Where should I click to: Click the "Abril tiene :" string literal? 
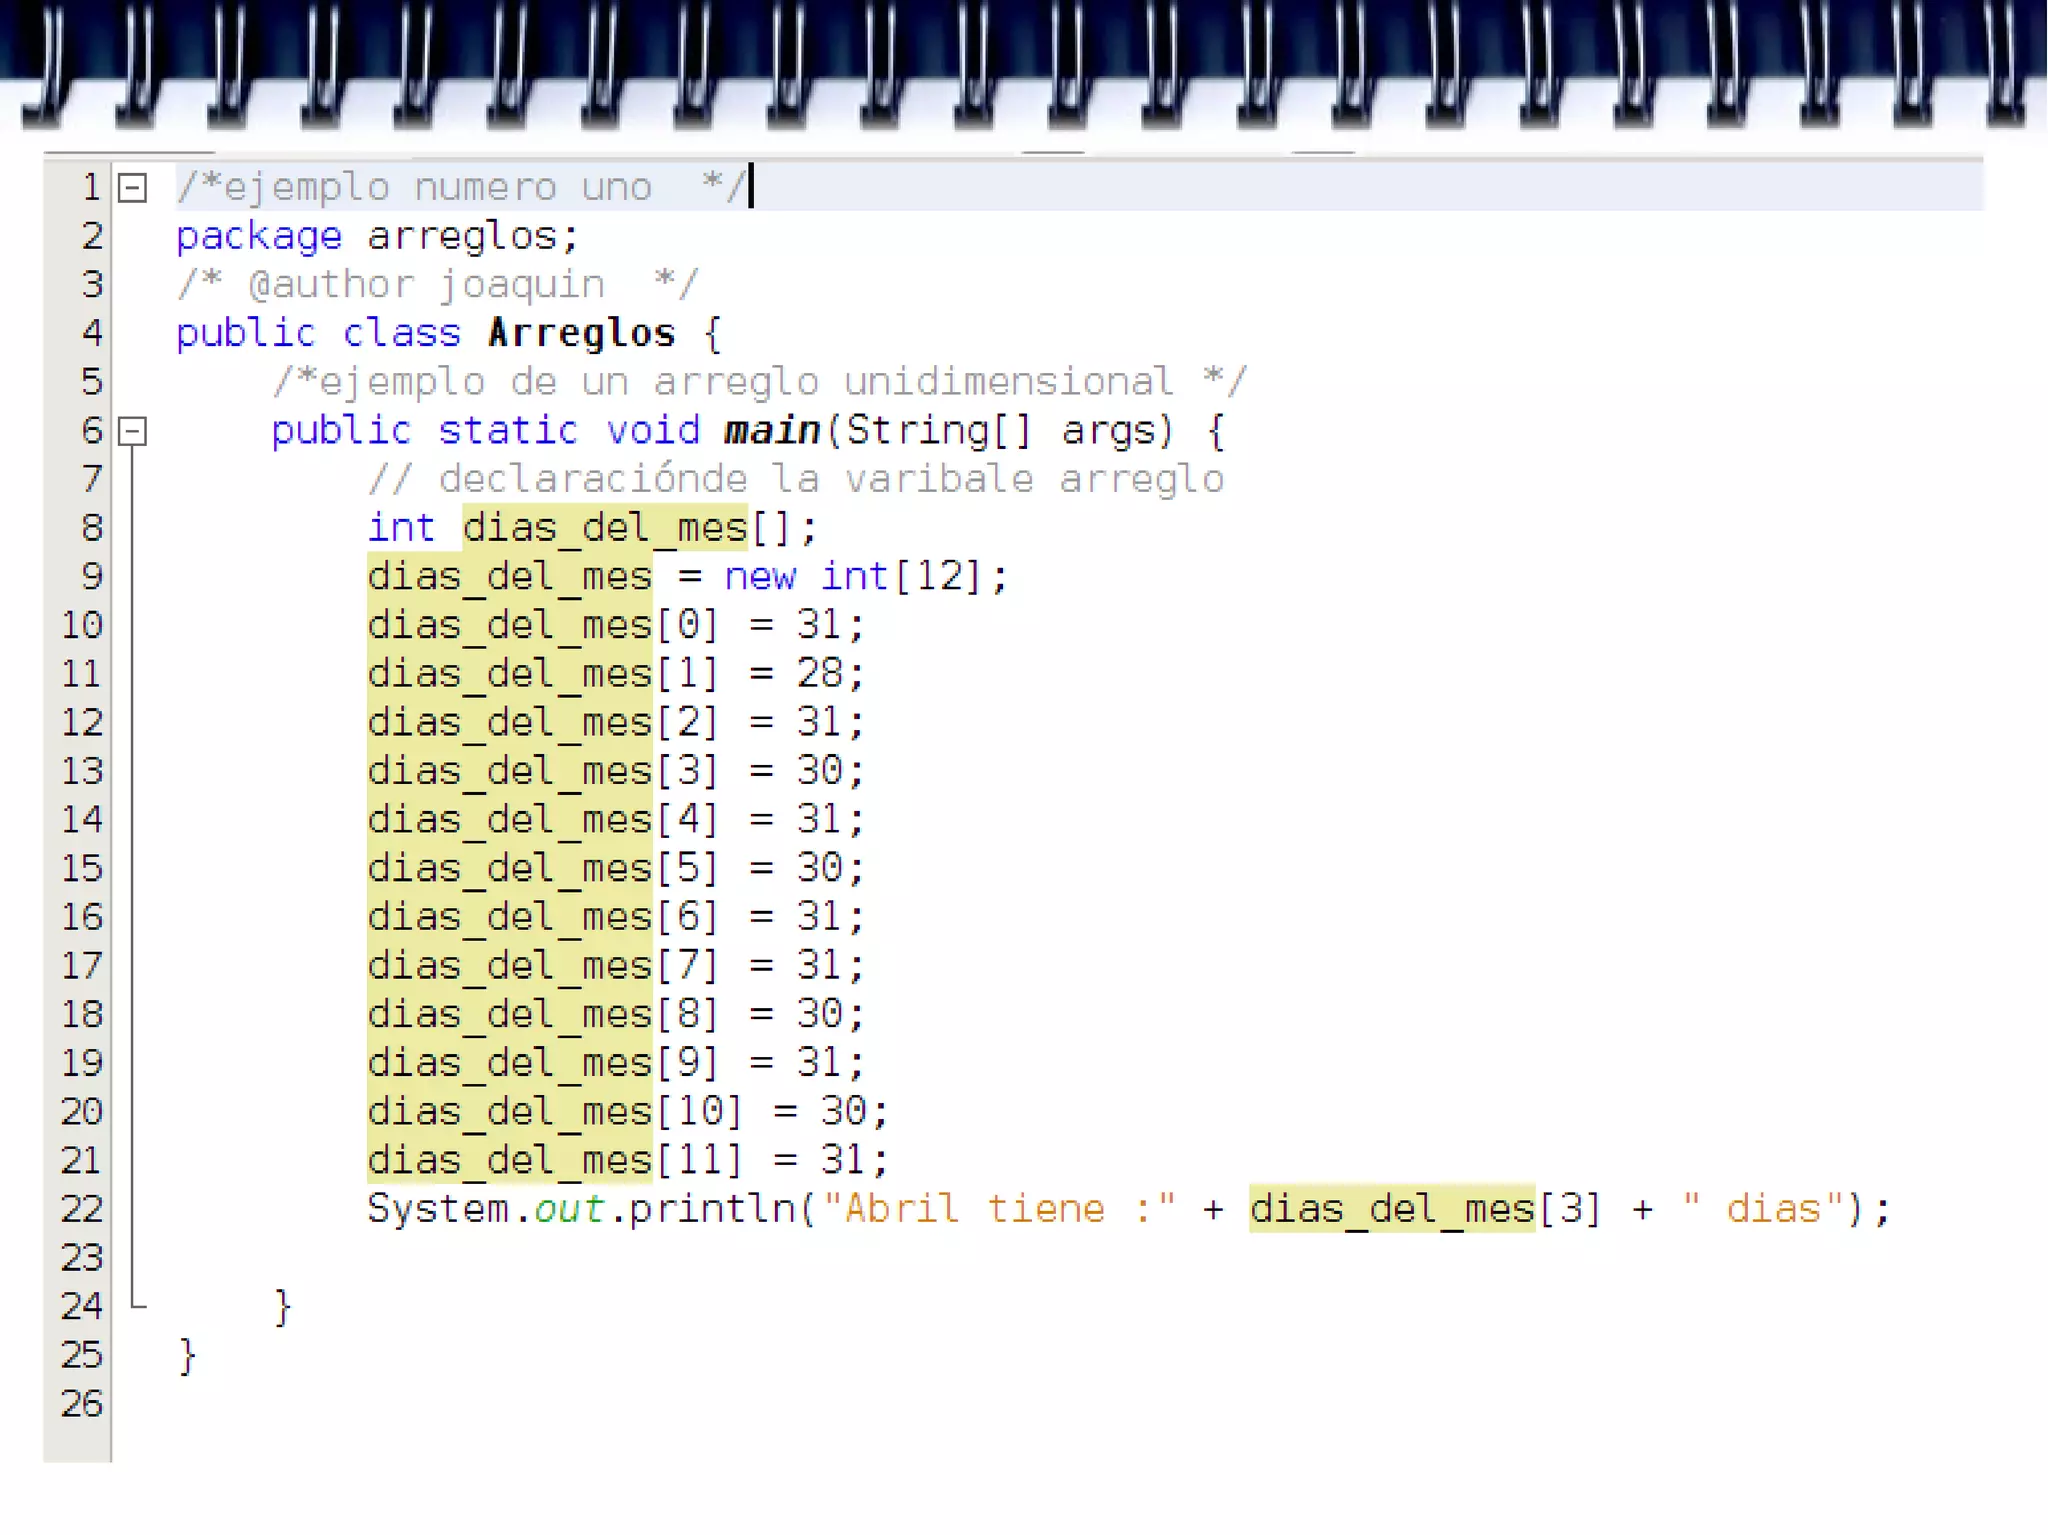(998, 1208)
